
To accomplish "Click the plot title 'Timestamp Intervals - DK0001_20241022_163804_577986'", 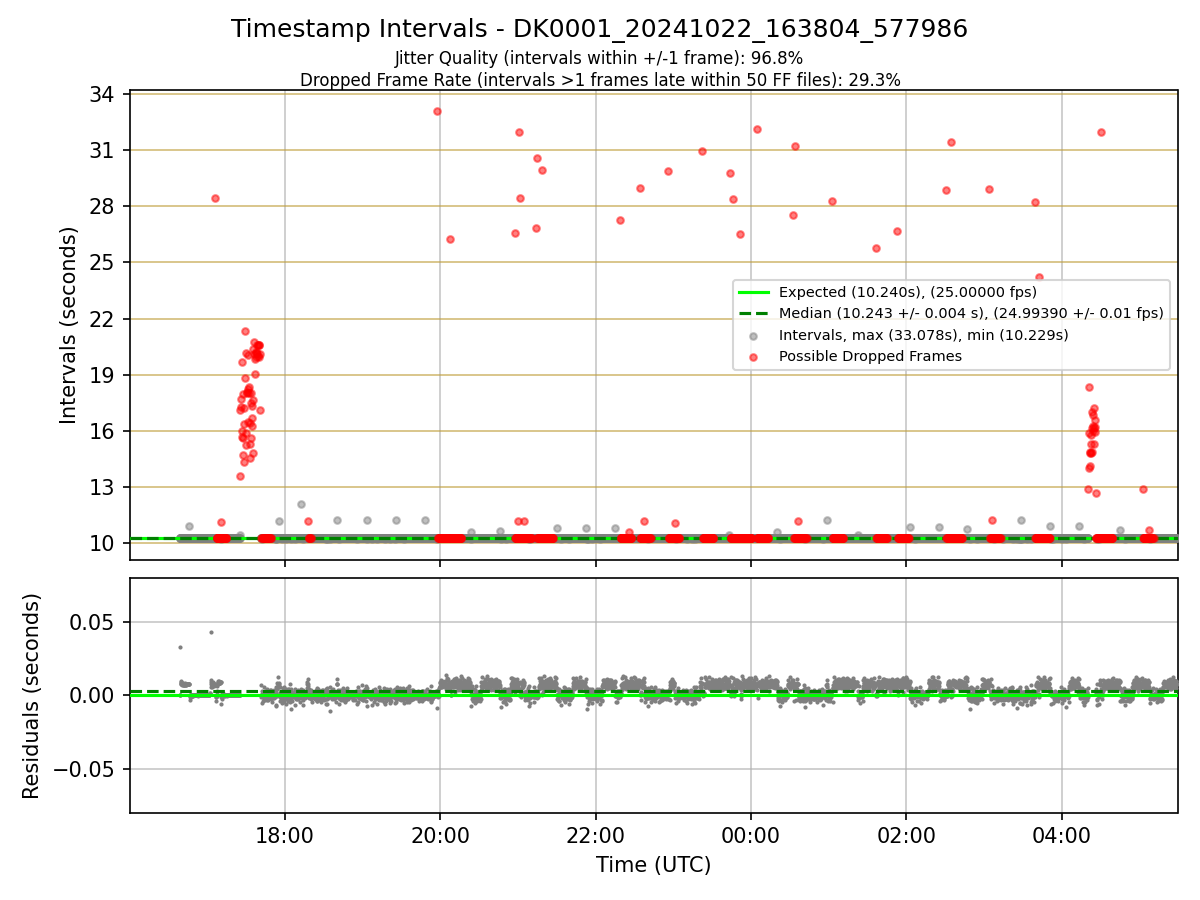I will click(599, 29).
